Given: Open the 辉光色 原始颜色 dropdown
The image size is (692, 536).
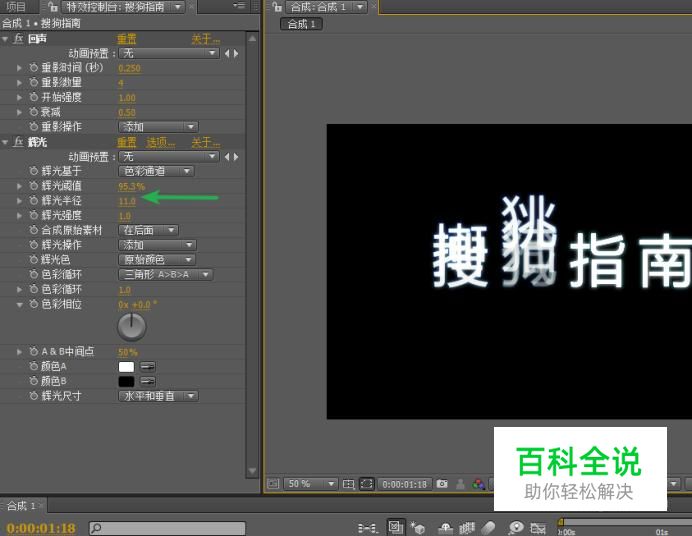Looking at the screenshot, I should [157, 260].
